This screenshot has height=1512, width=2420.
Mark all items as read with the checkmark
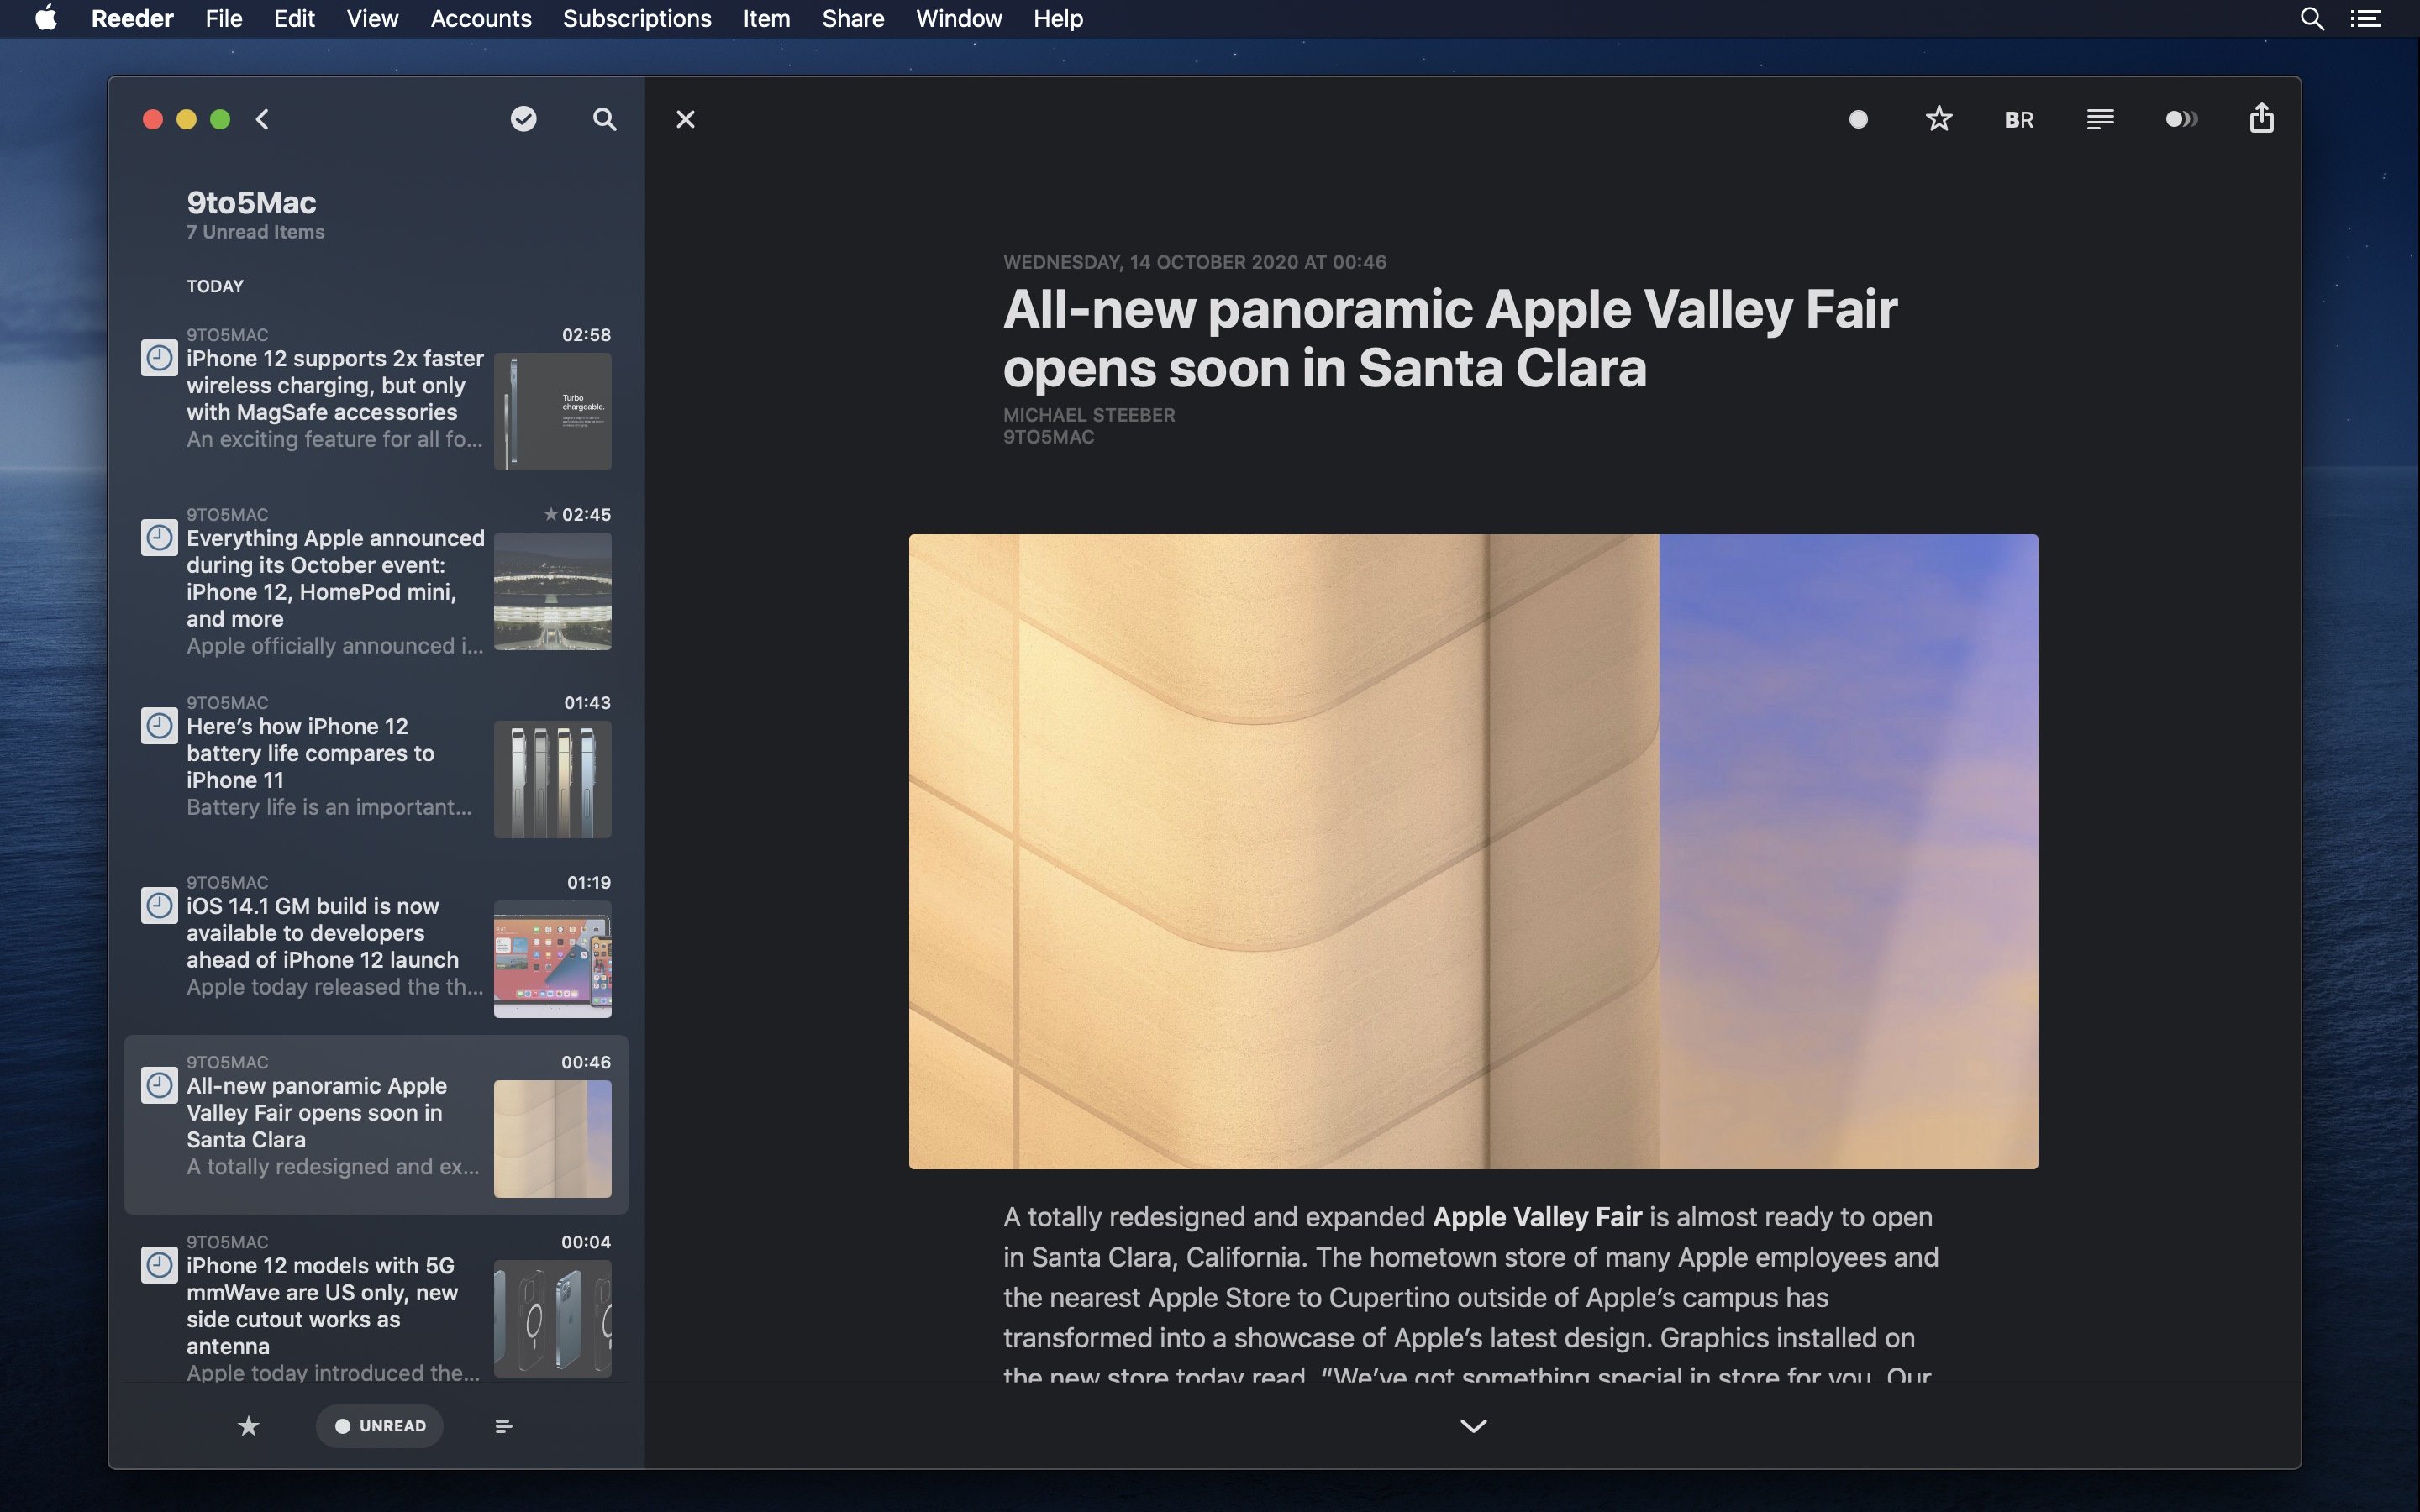click(x=523, y=120)
